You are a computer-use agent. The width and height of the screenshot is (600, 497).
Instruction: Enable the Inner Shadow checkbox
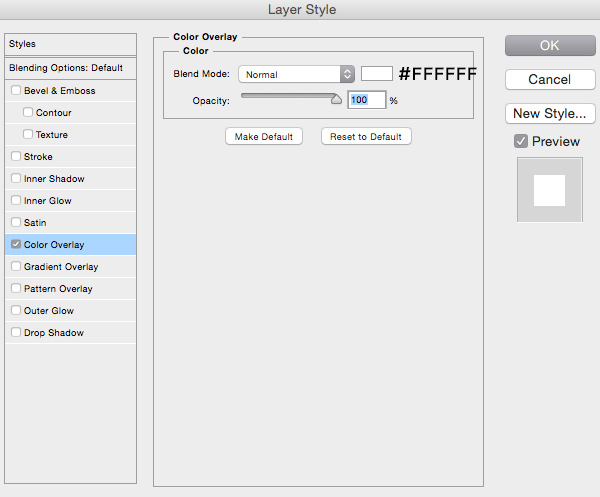[x=16, y=178]
